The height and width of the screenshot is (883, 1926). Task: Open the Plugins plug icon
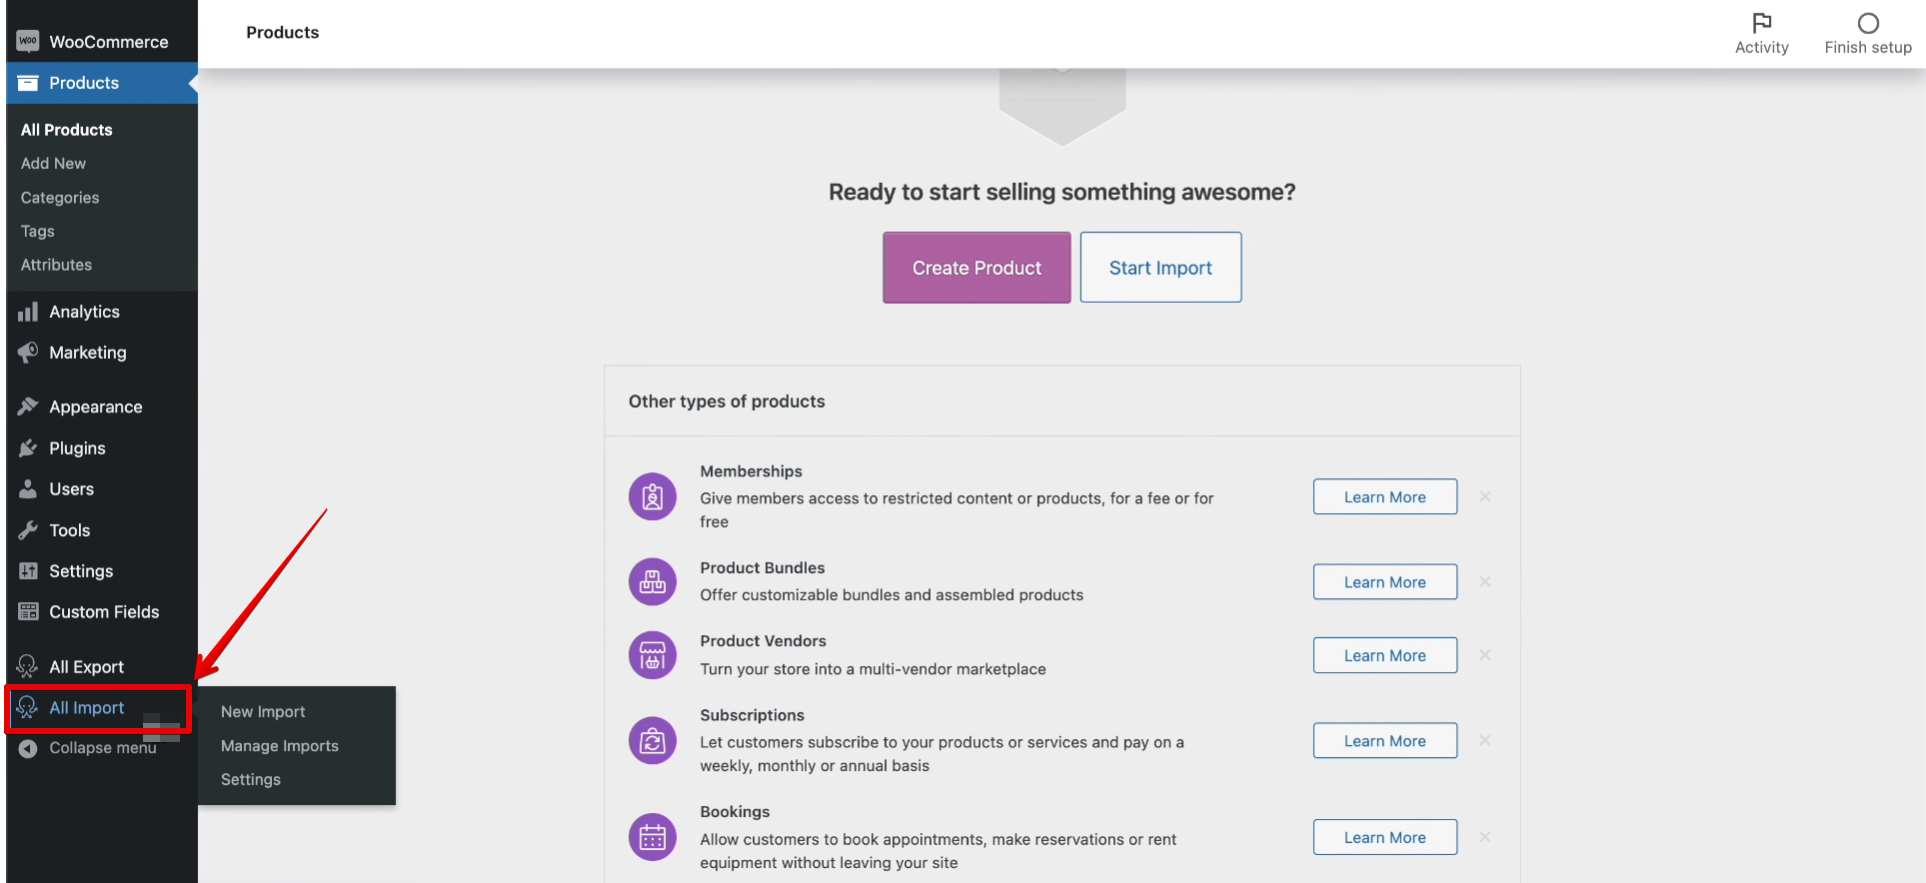pyautogui.click(x=28, y=448)
